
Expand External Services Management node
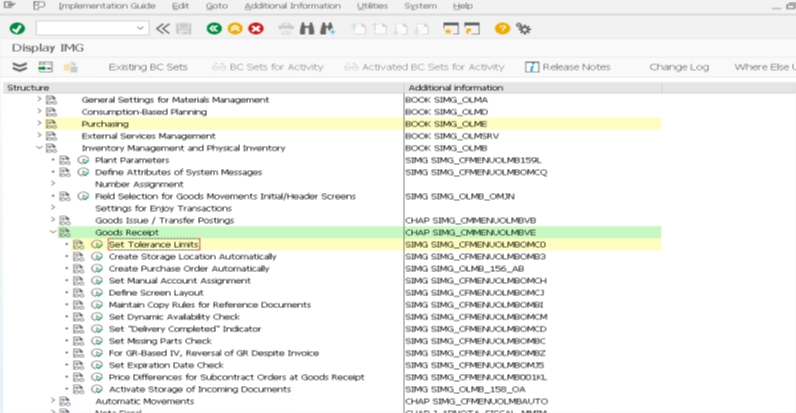(x=39, y=136)
